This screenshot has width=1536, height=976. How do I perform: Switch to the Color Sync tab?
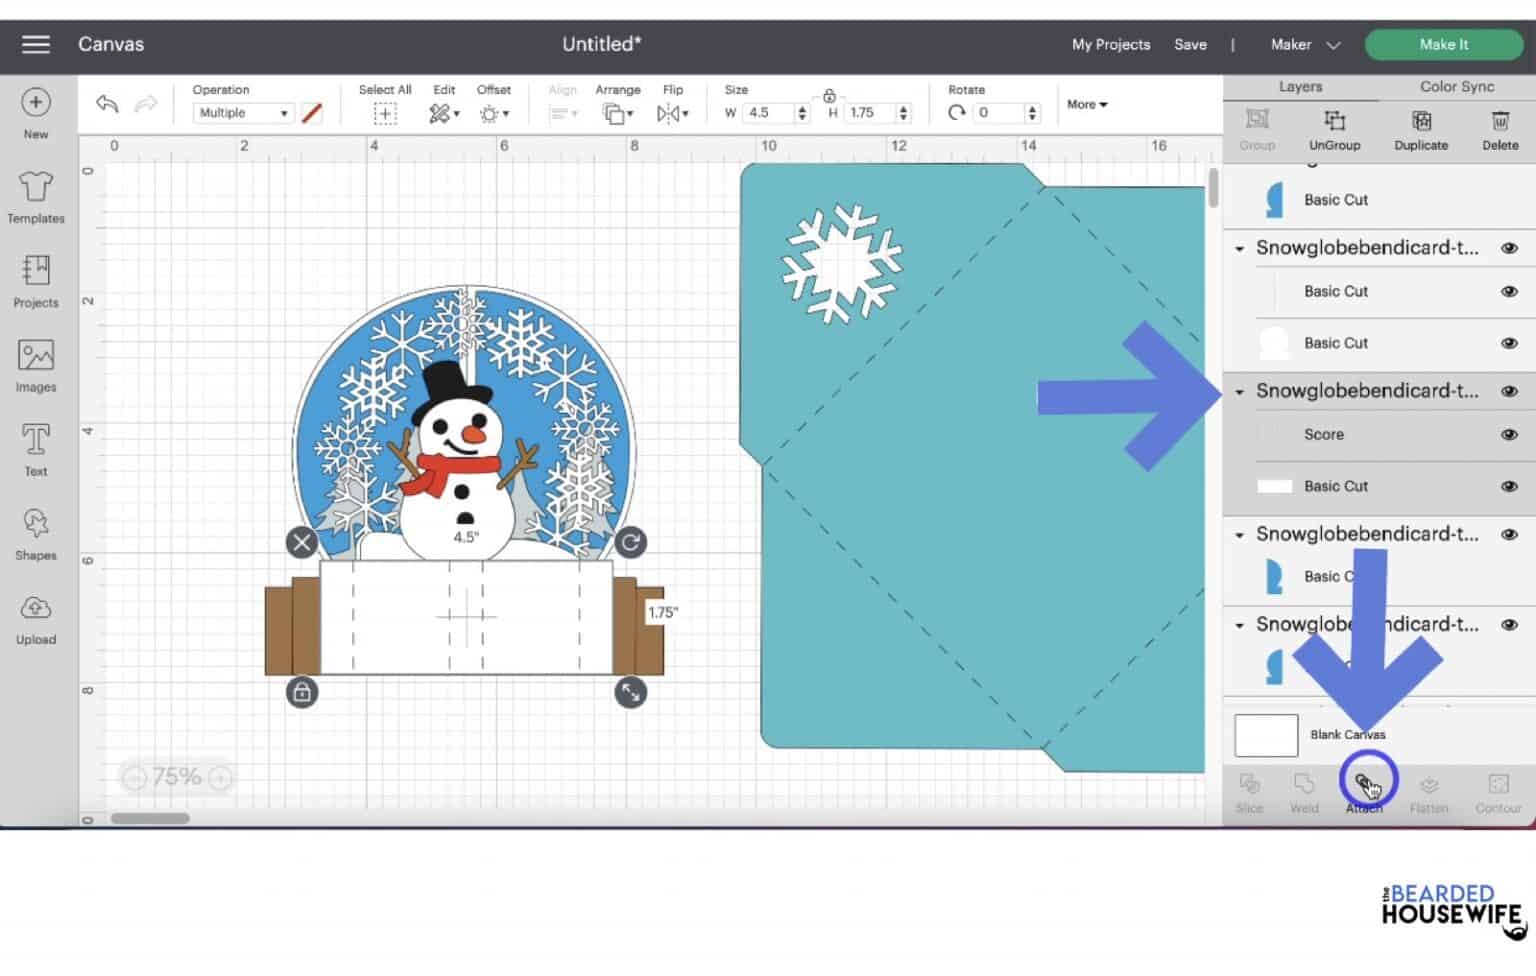point(1455,87)
